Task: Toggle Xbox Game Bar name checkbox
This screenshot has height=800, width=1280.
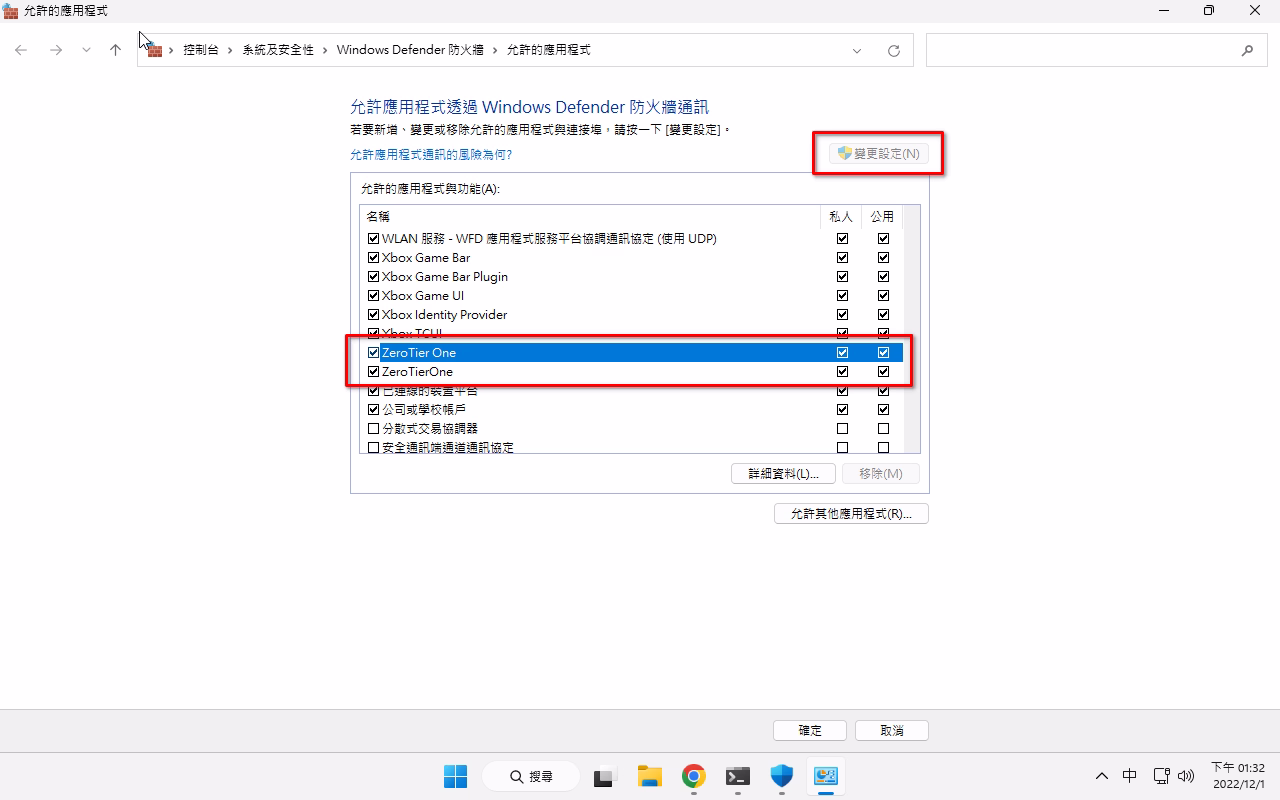Action: [374, 258]
